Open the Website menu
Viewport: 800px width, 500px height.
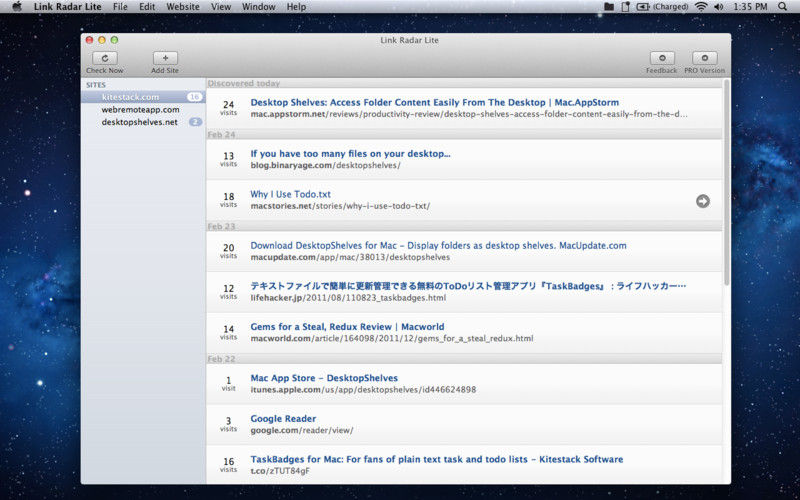point(183,7)
